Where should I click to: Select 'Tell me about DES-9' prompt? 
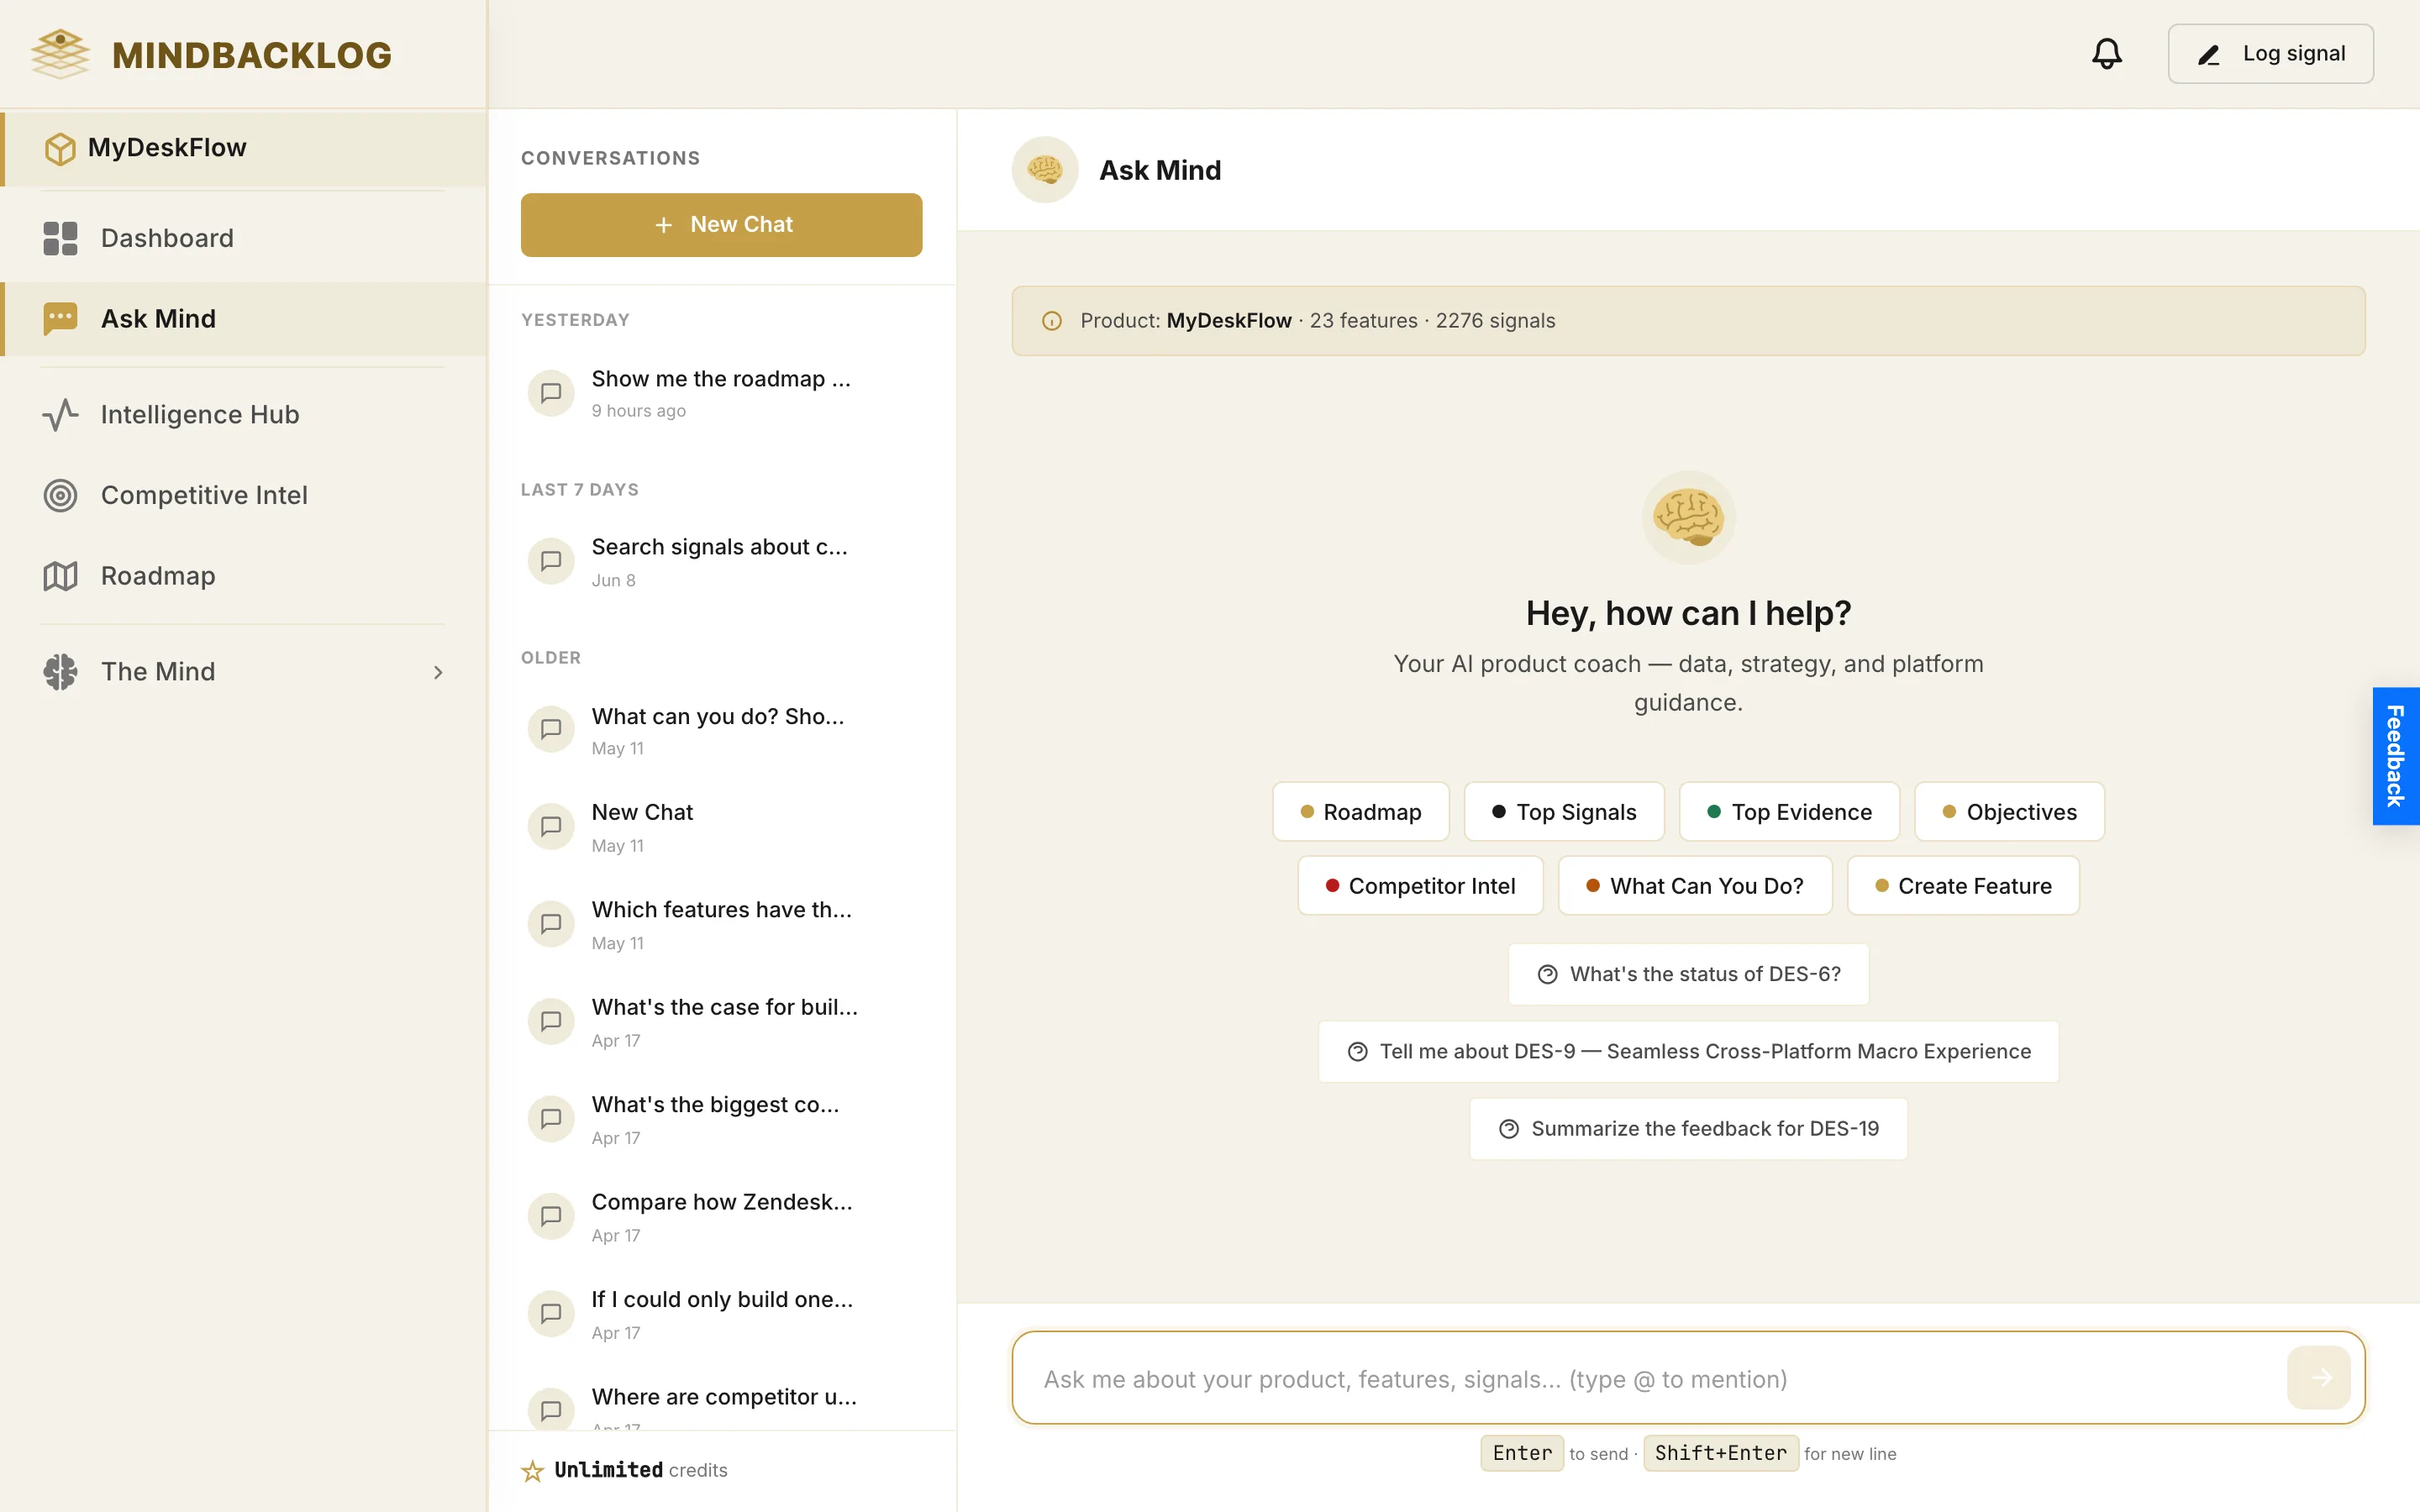click(1688, 1051)
